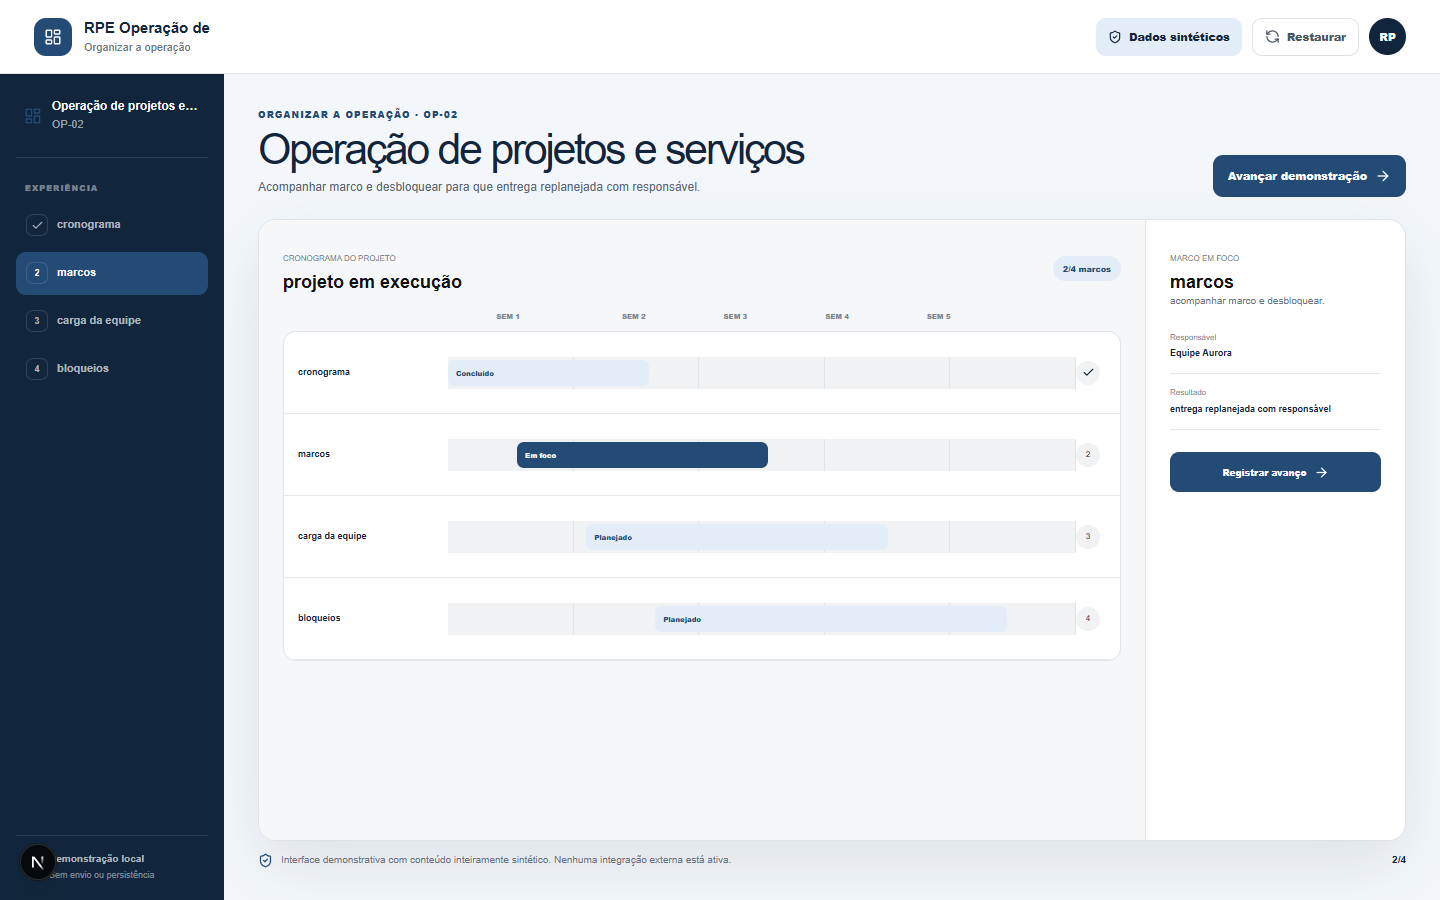The height and width of the screenshot is (900, 1440).
Task: Click the number 2 circle in marcos row
Action: click(x=1088, y=454)
